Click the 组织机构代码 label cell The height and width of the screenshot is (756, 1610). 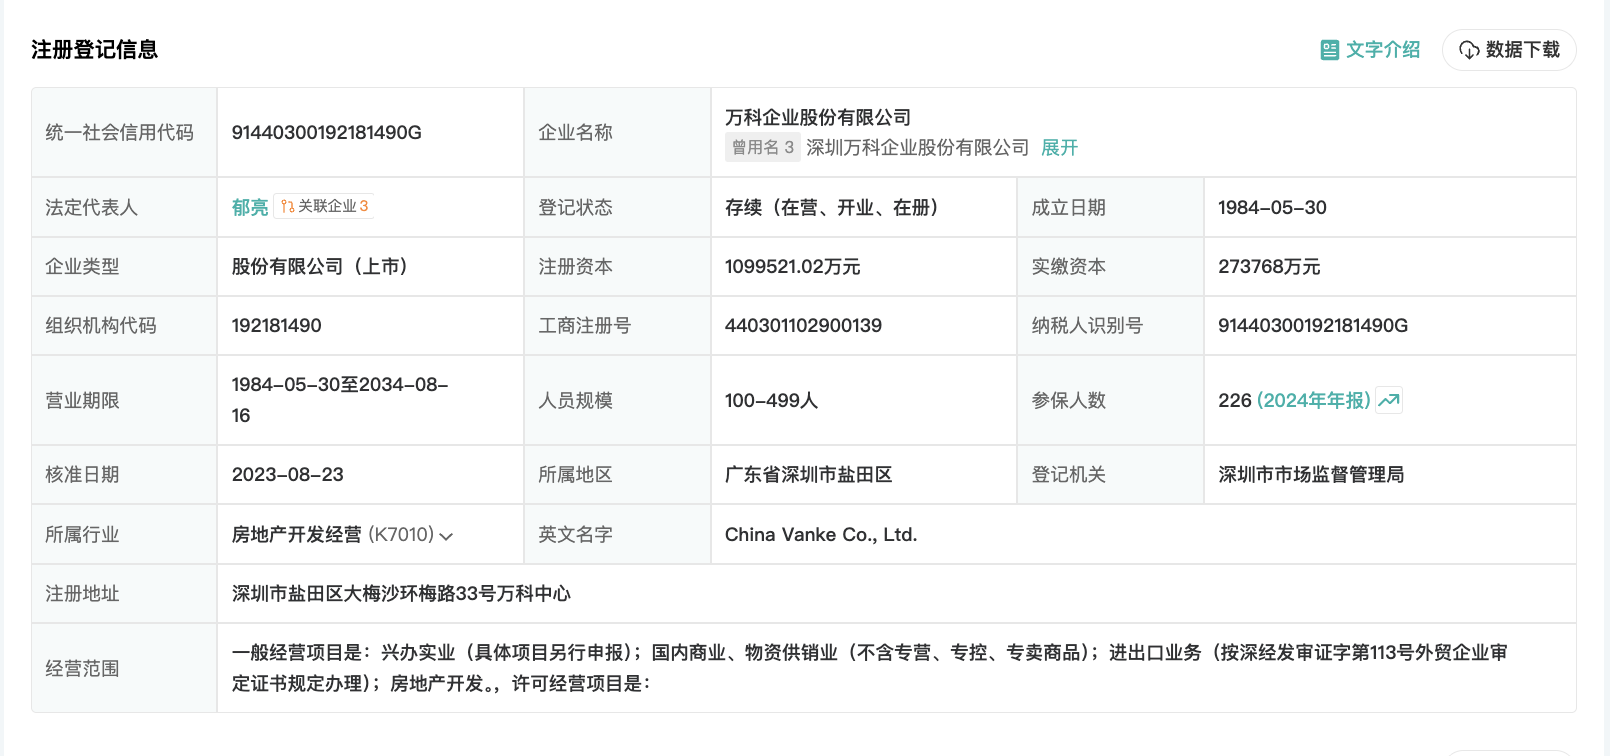point(124,325)
